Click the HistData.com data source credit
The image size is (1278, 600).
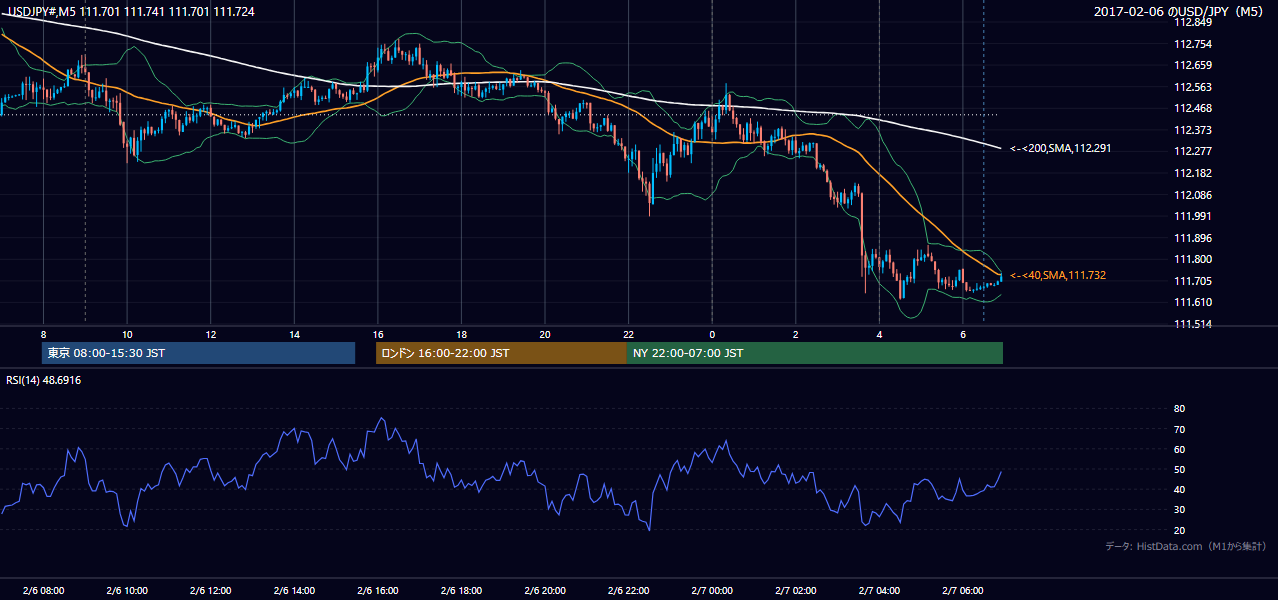coord(1185,546)
